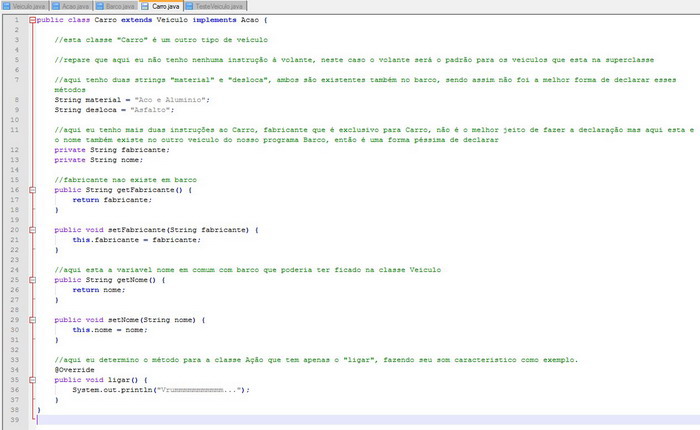Screen dimensions: 700x430
Task: Select the active Carro.java tab
Action: click(164, 6)
